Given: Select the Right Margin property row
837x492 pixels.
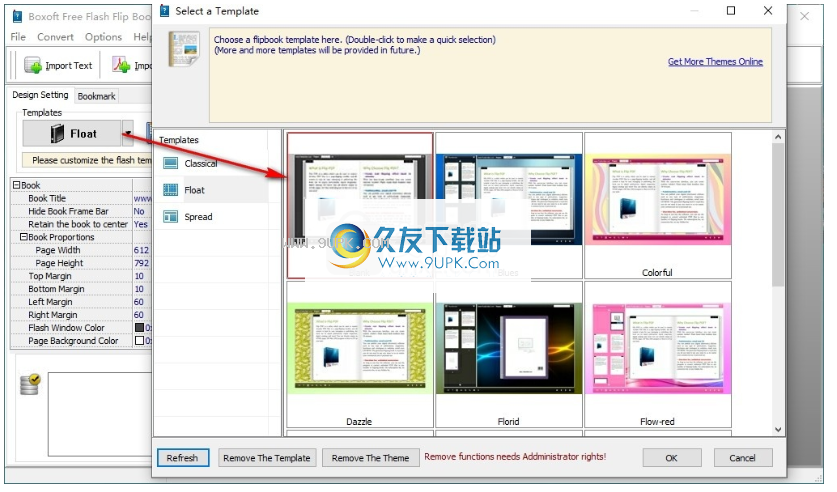Looking at the screenshot, I should coord(81,315).
